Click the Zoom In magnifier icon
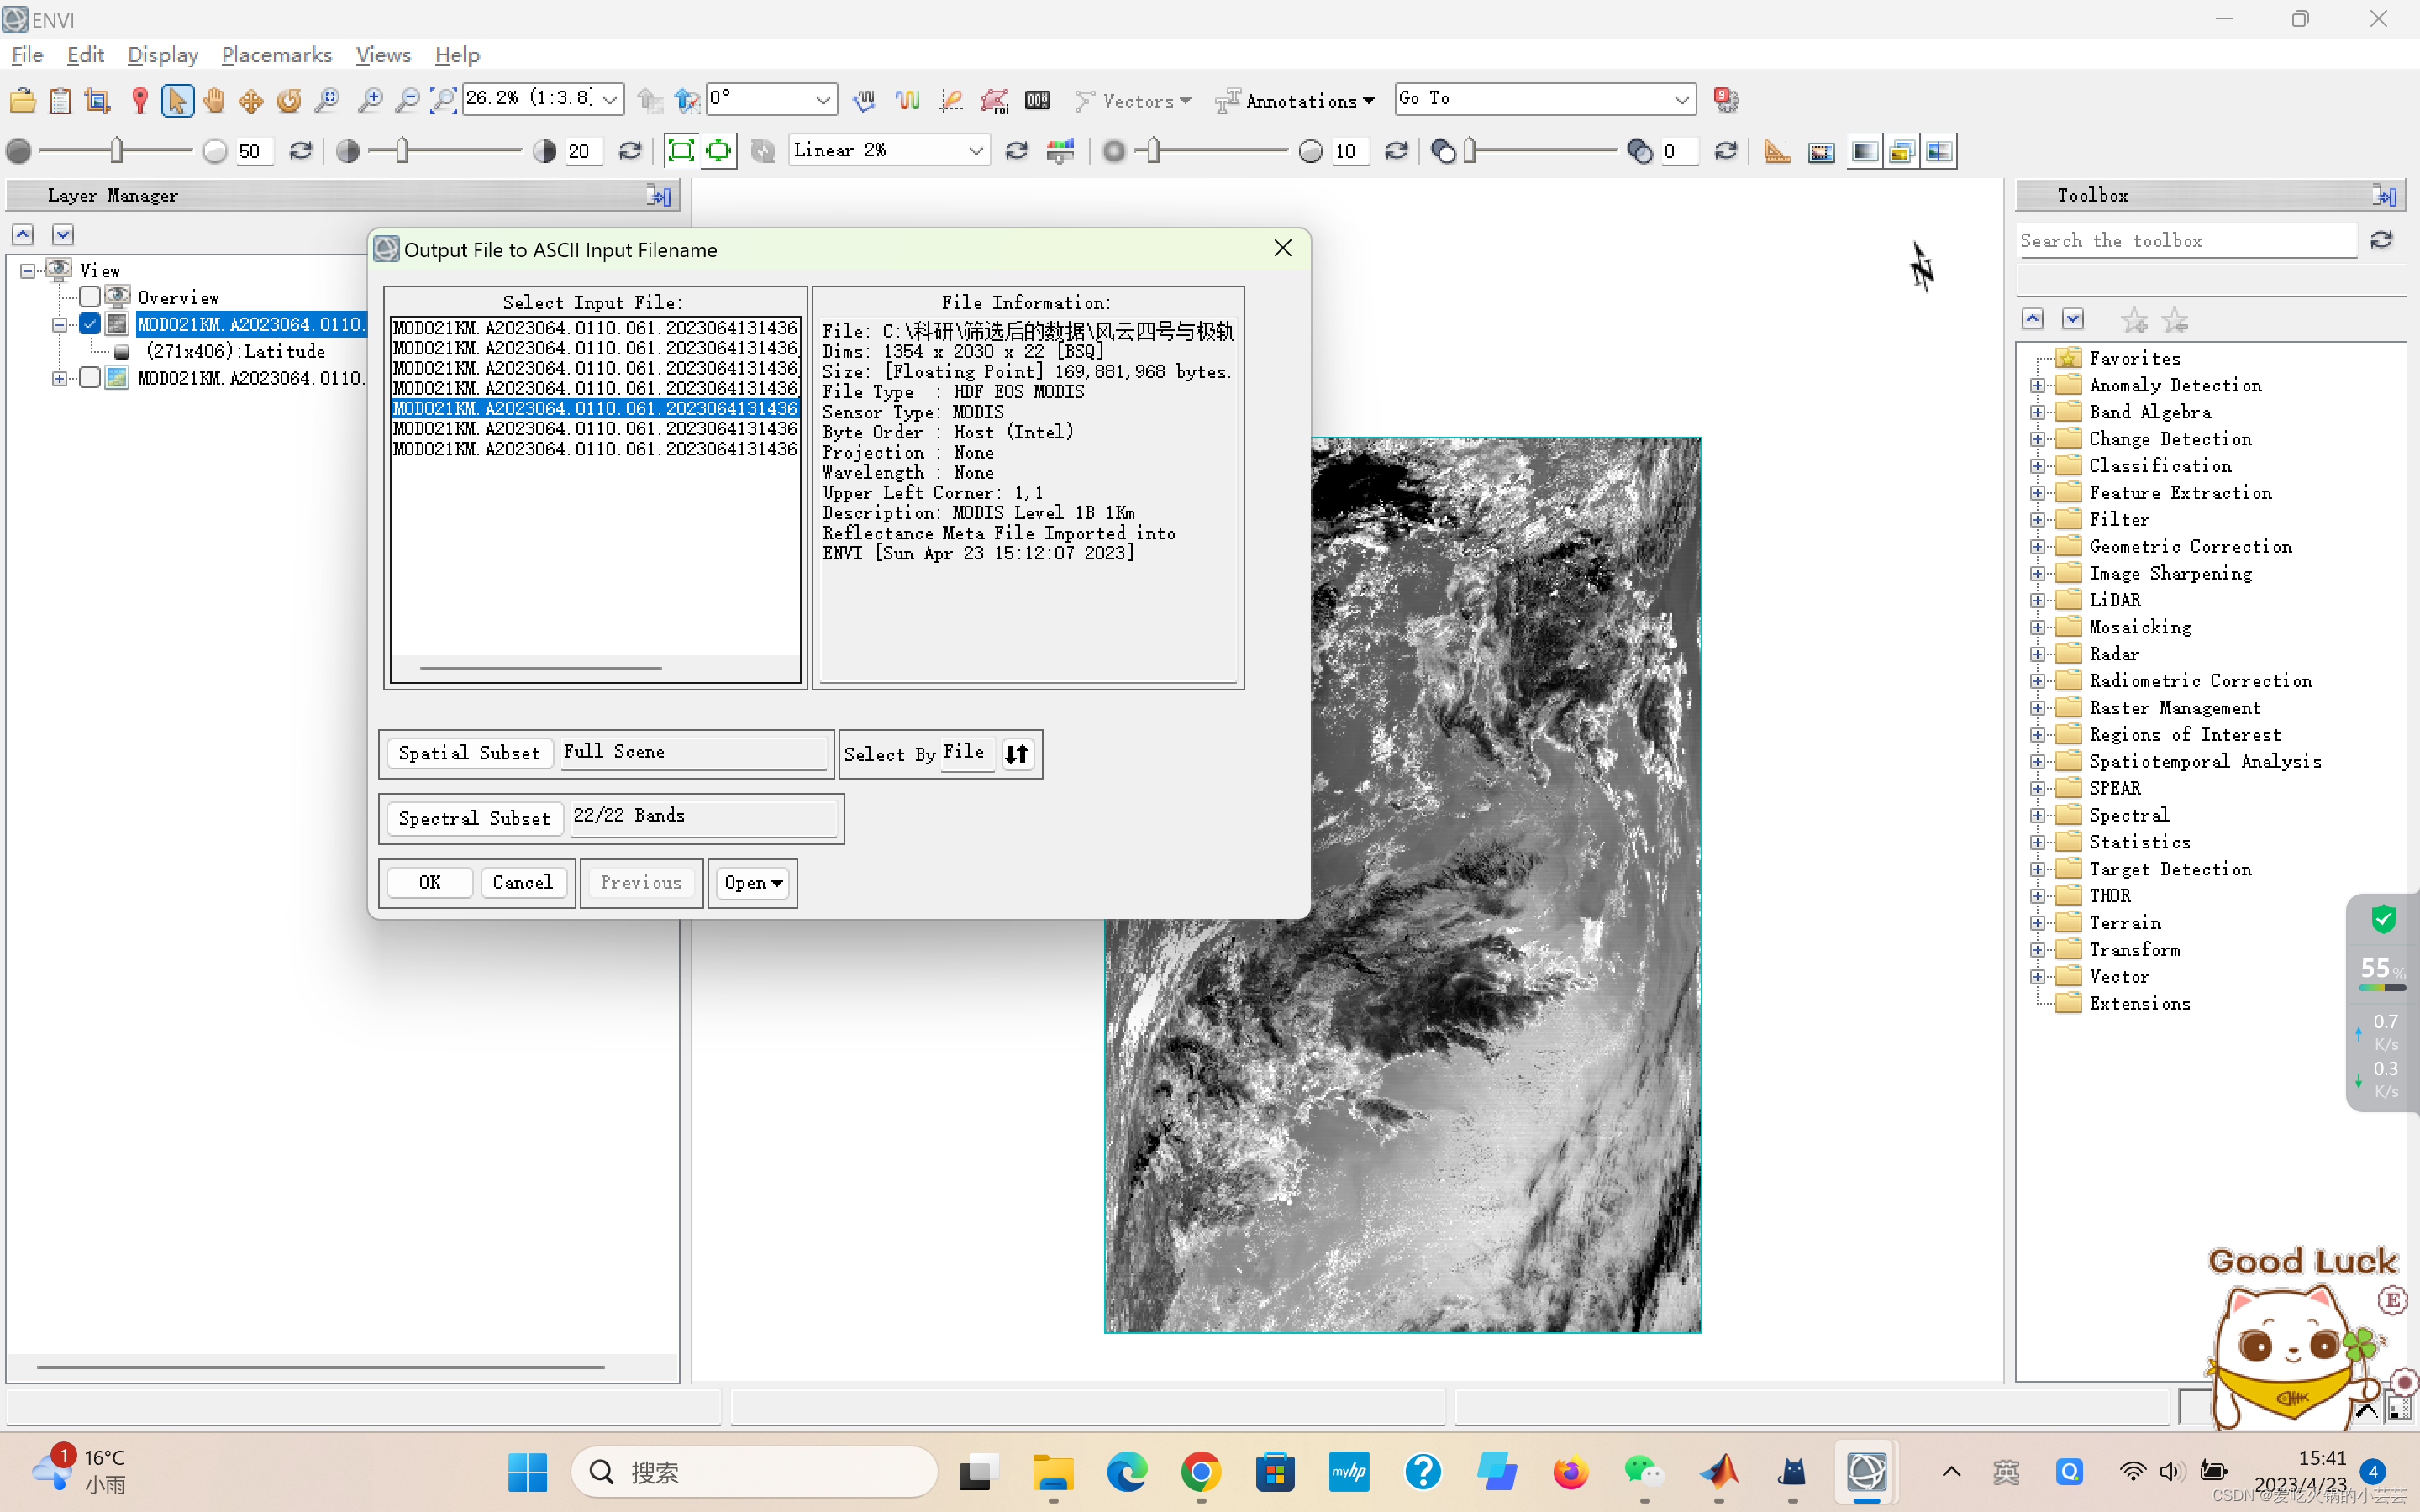This screenshot has height=1512, width=2420. click(x=370, y=100)
